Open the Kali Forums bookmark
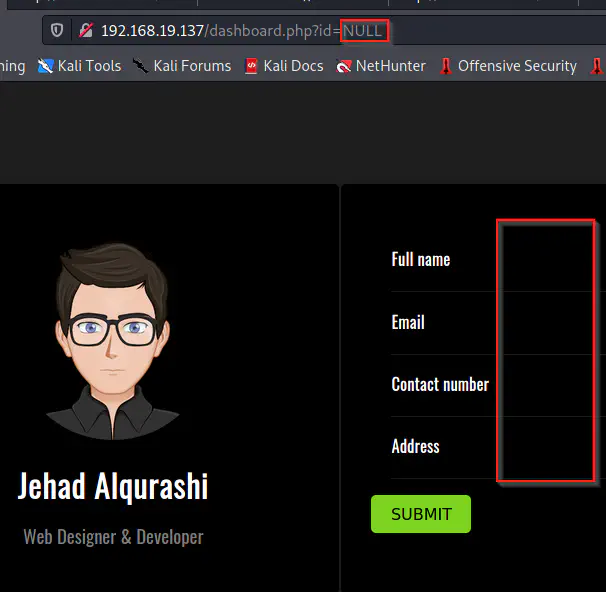Viewport: 606px width, 592px height. pyautogui.click(x=181, y=66)
